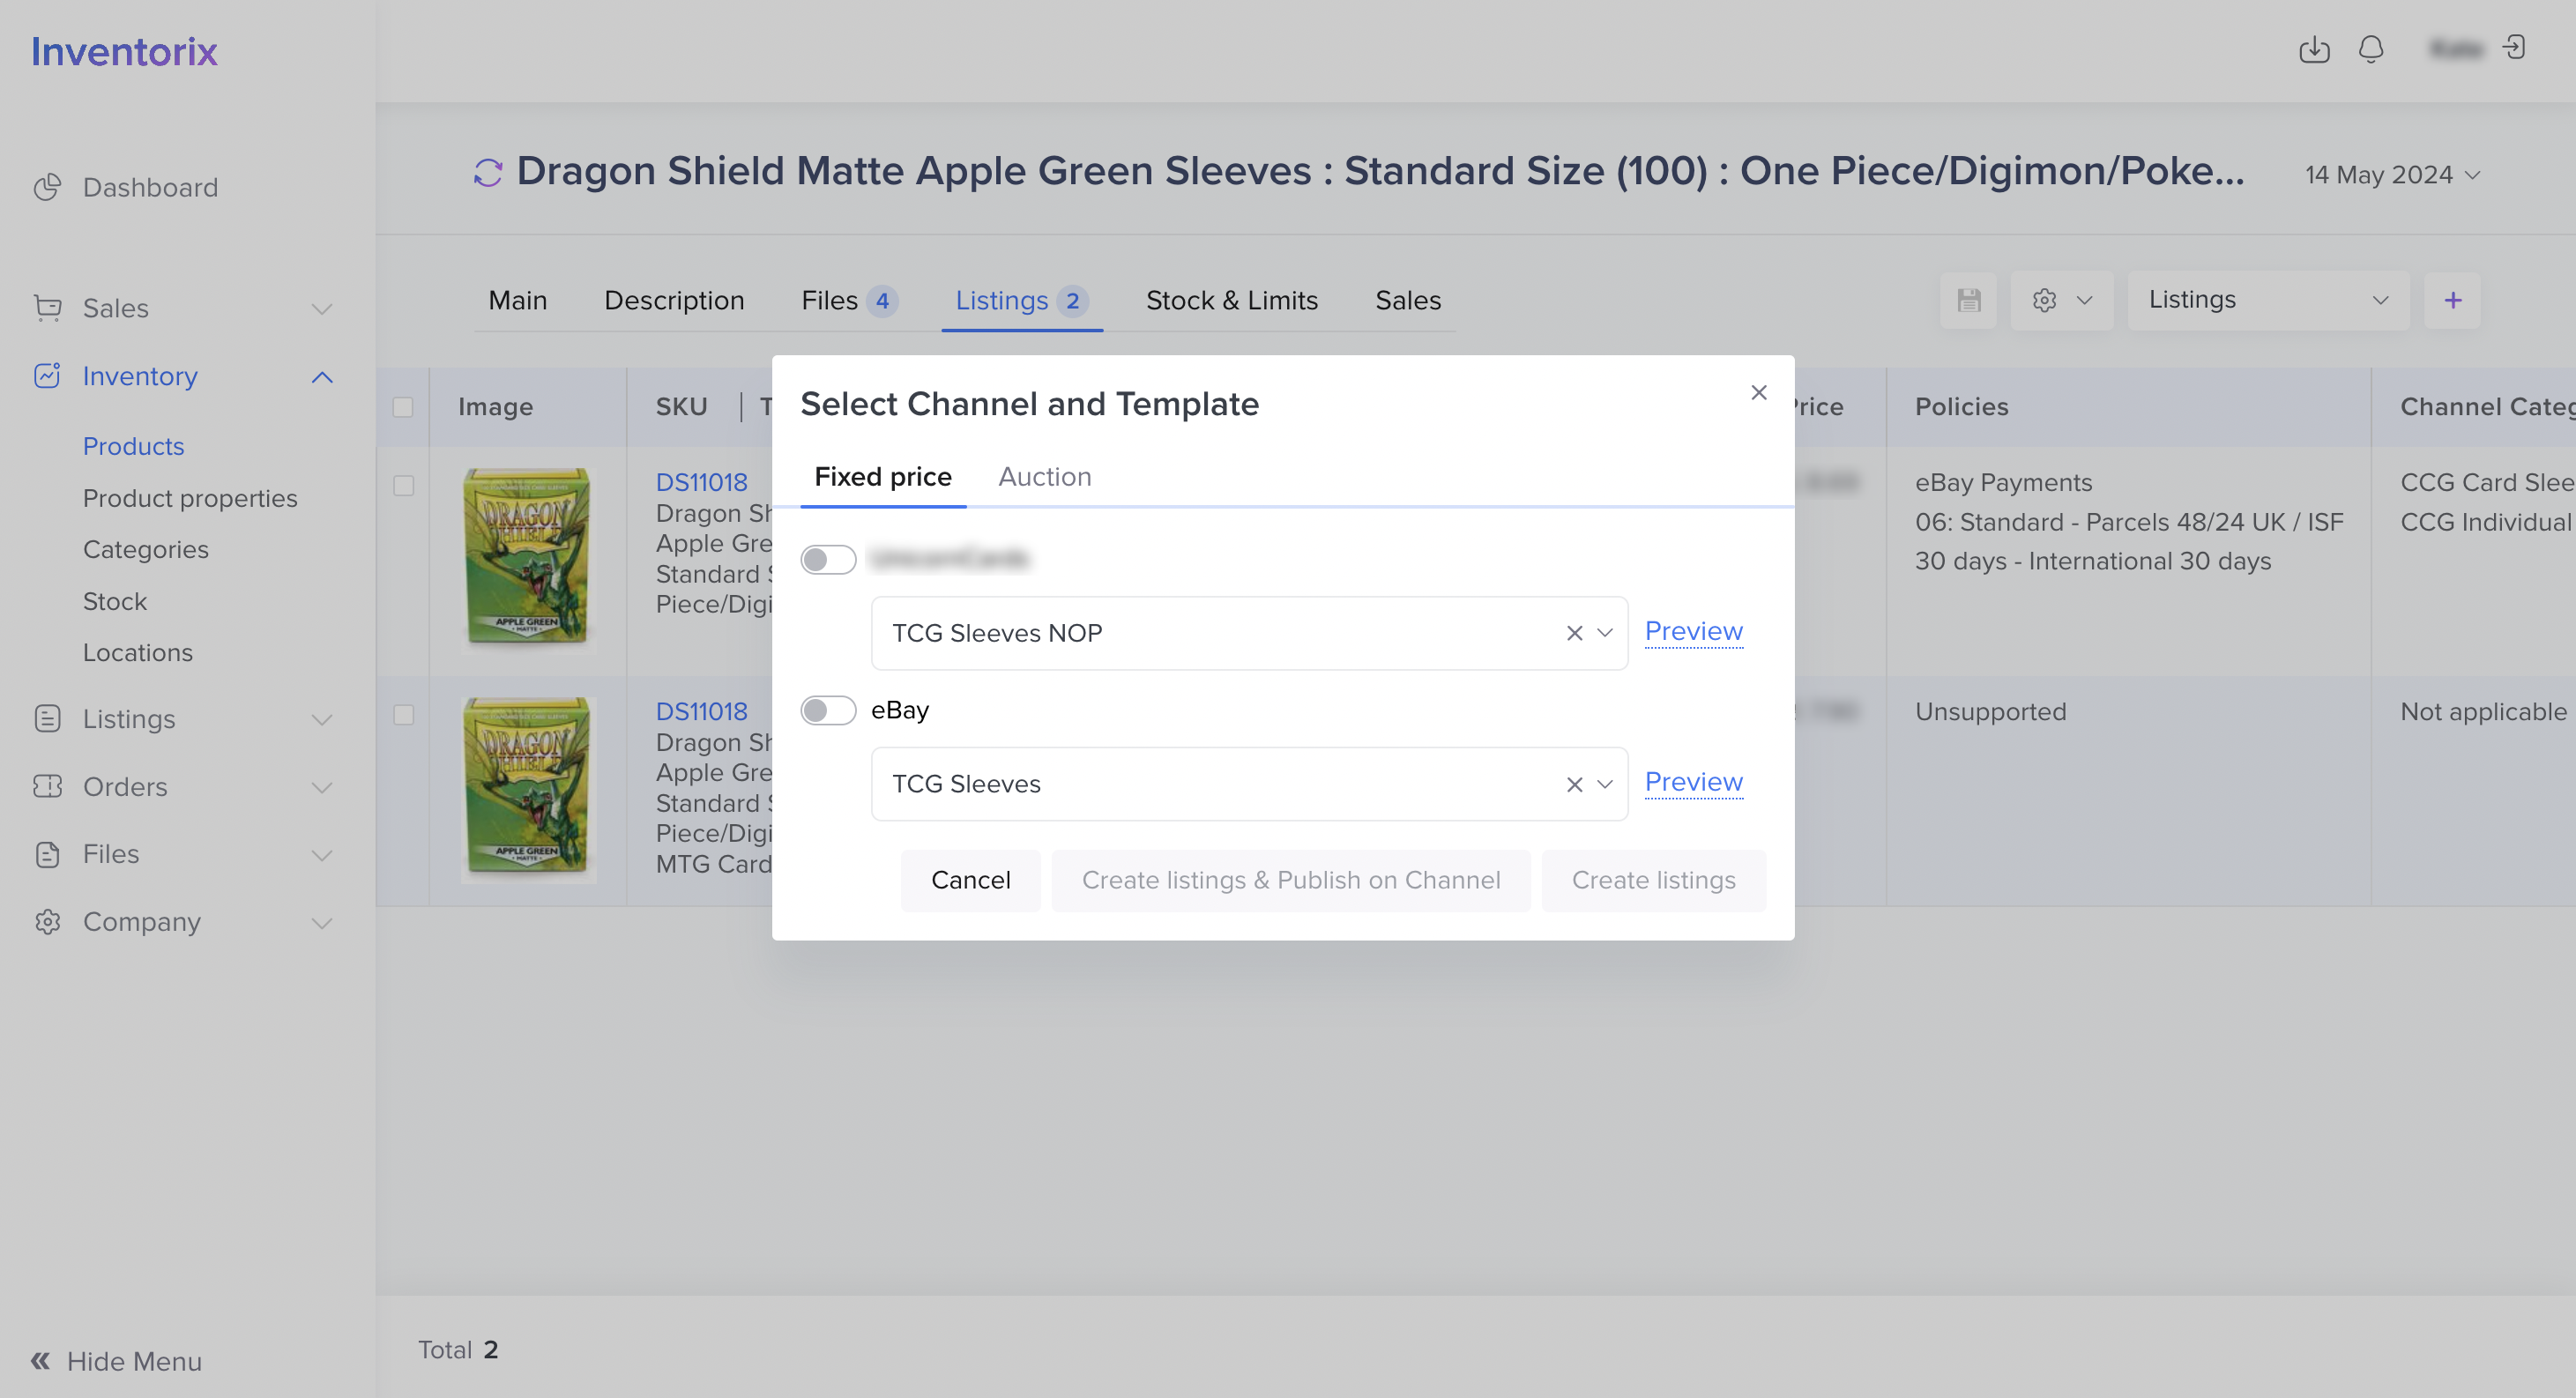Tick the checkbox for first DS11018 row
2576x1398 pixels.
pyautogui.click(x=403, y=486)
